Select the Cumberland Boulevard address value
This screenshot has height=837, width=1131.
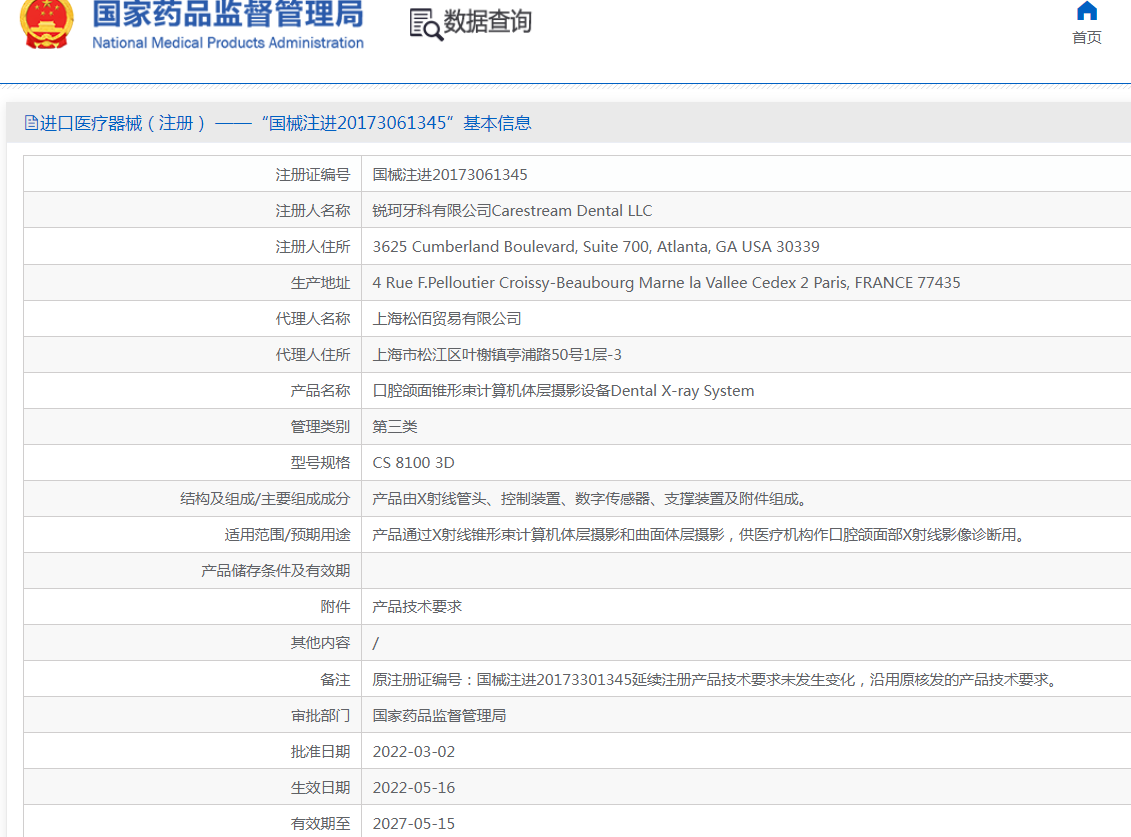[x=596, y=247]
